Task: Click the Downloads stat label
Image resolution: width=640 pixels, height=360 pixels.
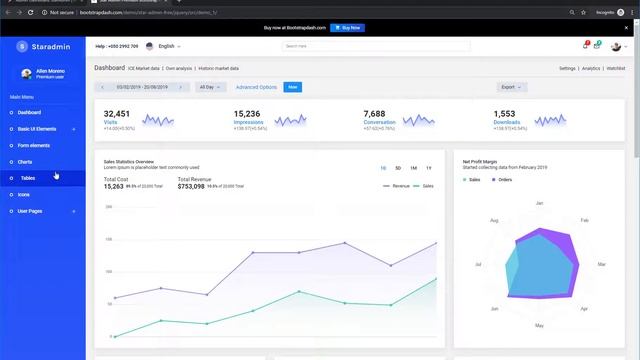Action: pos(507,122)
